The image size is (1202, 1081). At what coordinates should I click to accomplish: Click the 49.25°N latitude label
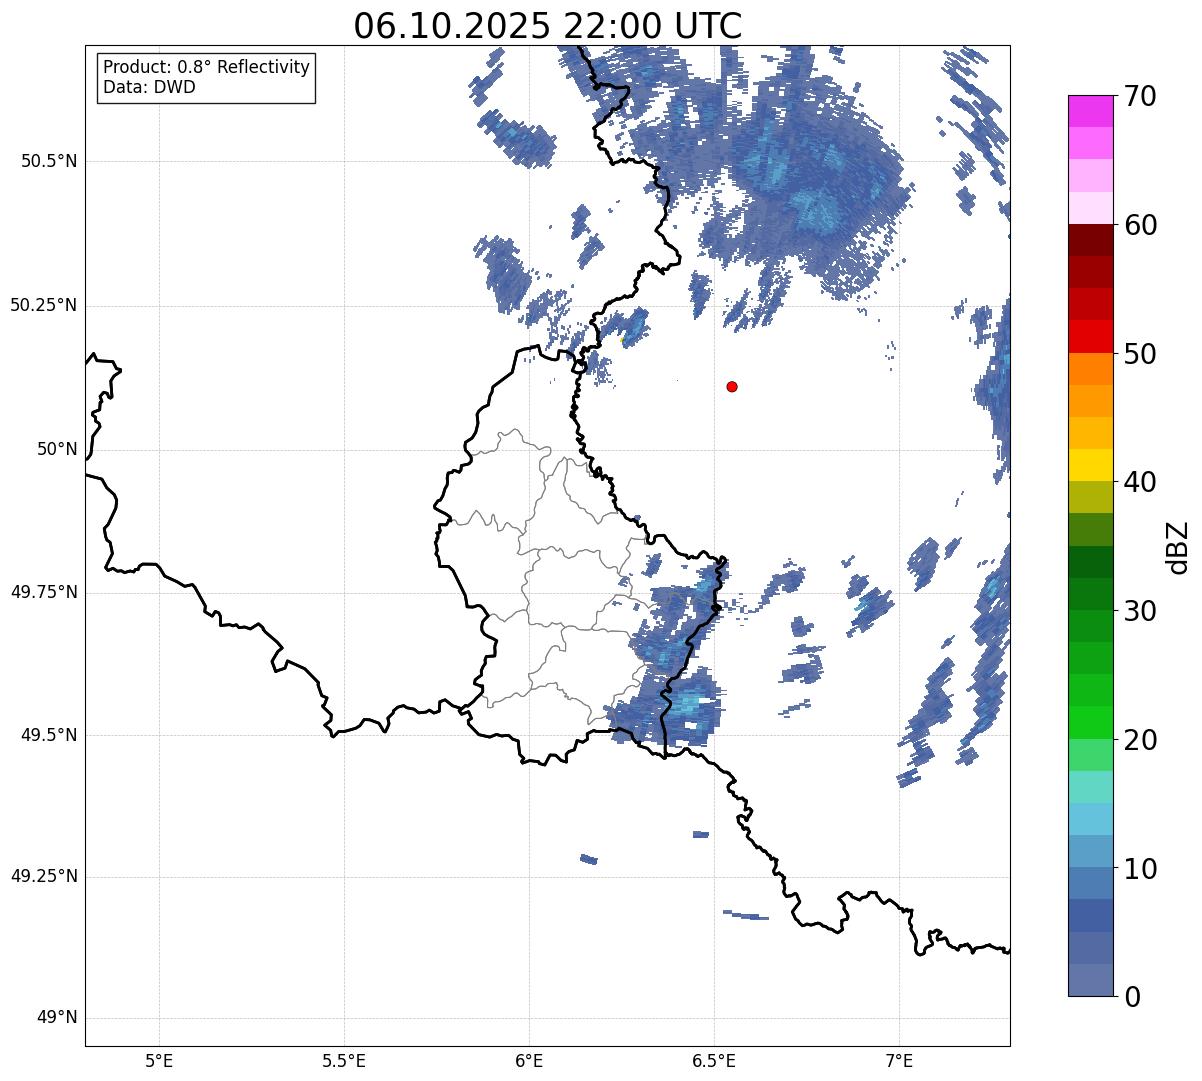point(43,877)
